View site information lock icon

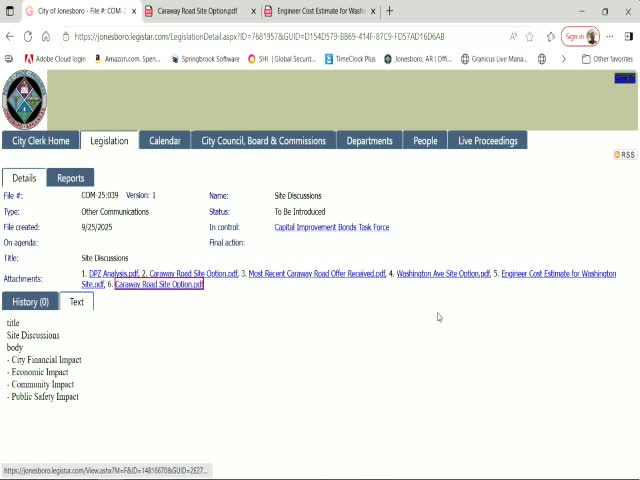[x=65, y=37]
